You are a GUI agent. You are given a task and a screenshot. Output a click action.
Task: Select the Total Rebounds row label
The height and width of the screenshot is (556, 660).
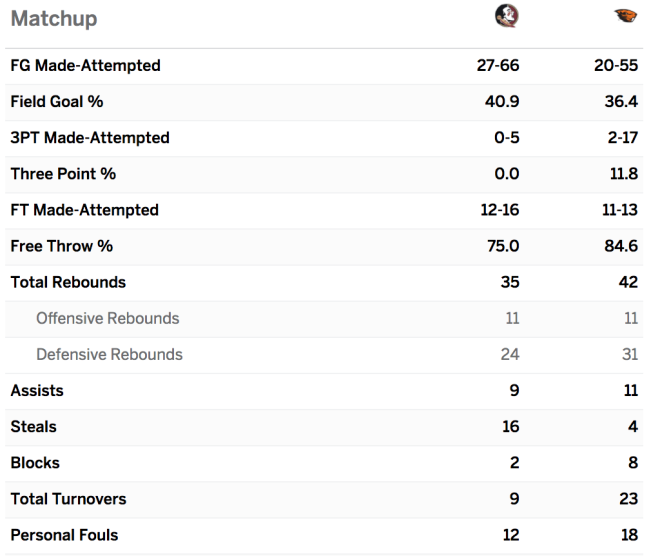coord(68,282)
